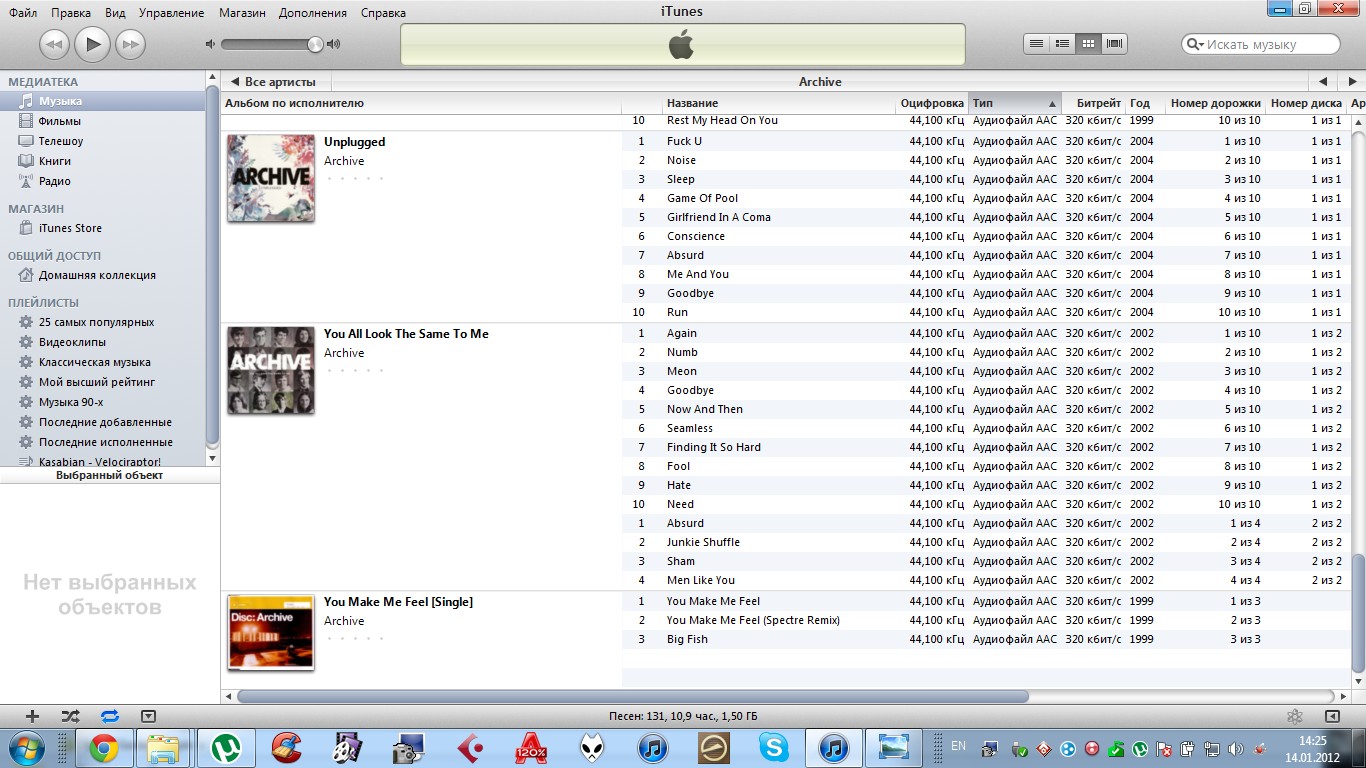Switch to Cover Flow view
This screenshot has width=1366, height=768.
click(1115, 43)
